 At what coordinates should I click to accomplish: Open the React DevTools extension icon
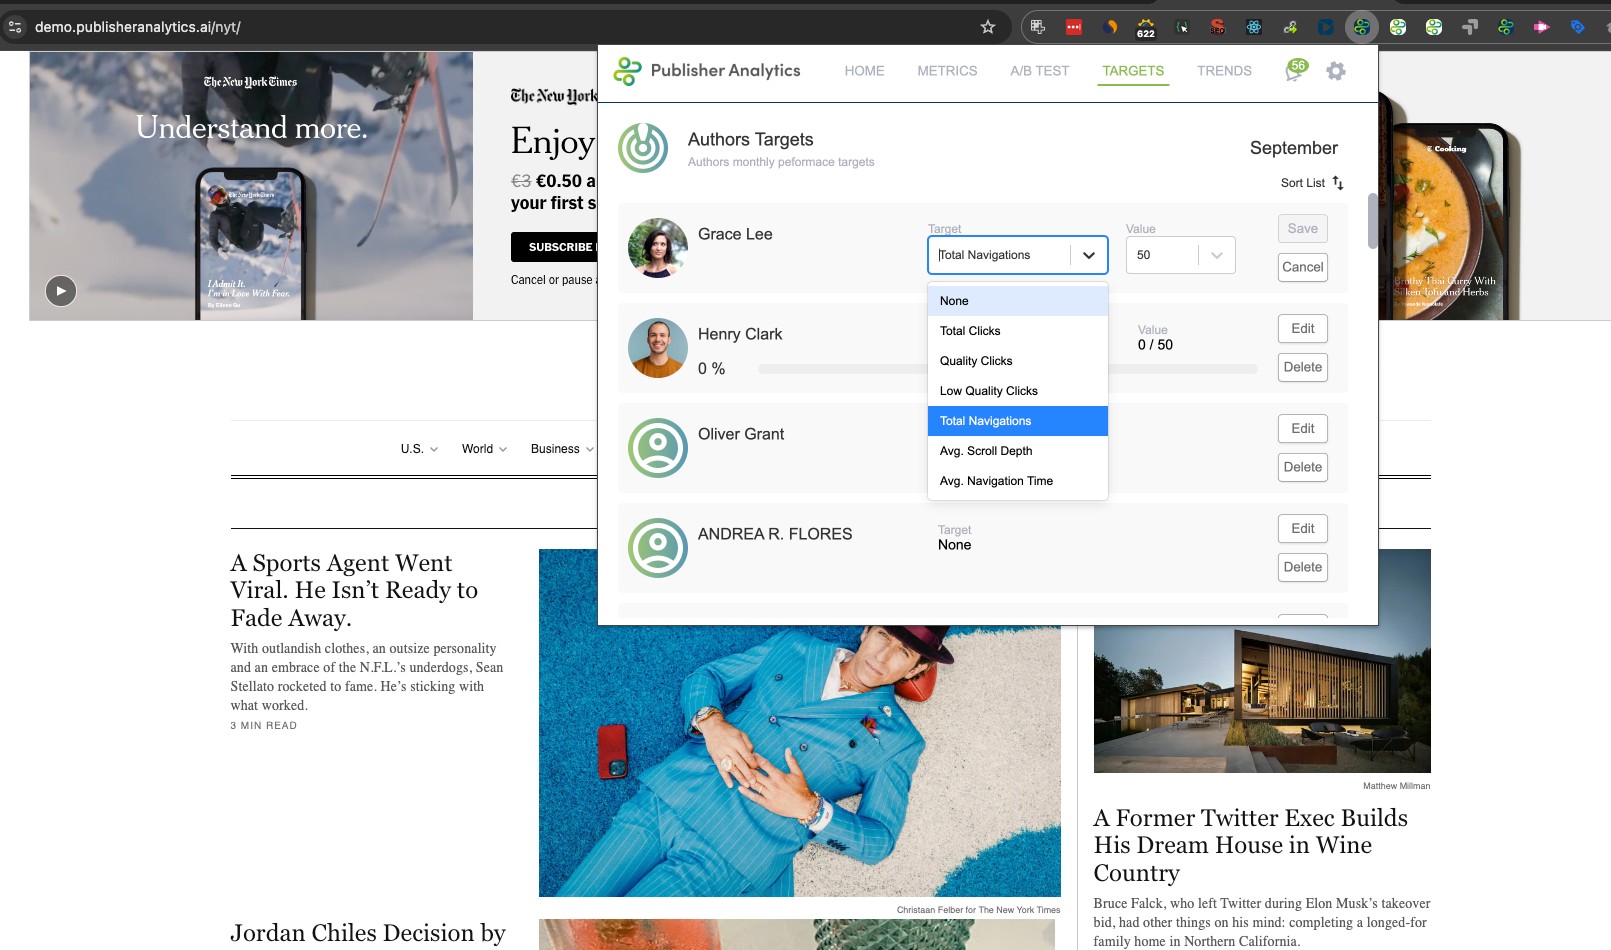click(x=1254, y=27)
